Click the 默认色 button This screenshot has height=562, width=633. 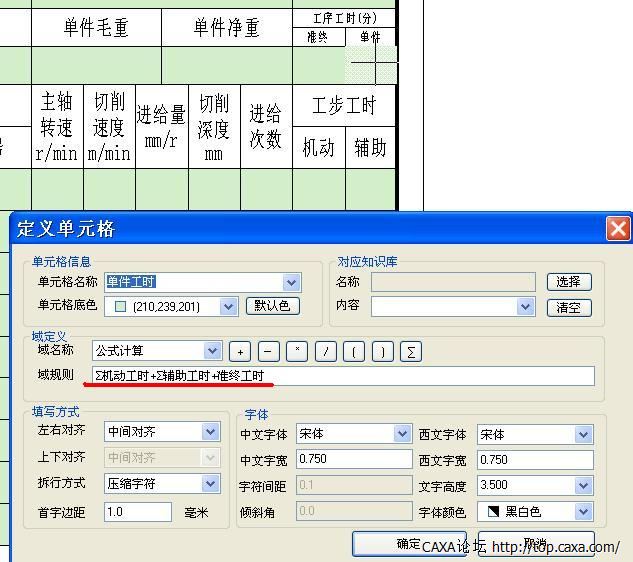pyautogui.click(x=272, y=306)
